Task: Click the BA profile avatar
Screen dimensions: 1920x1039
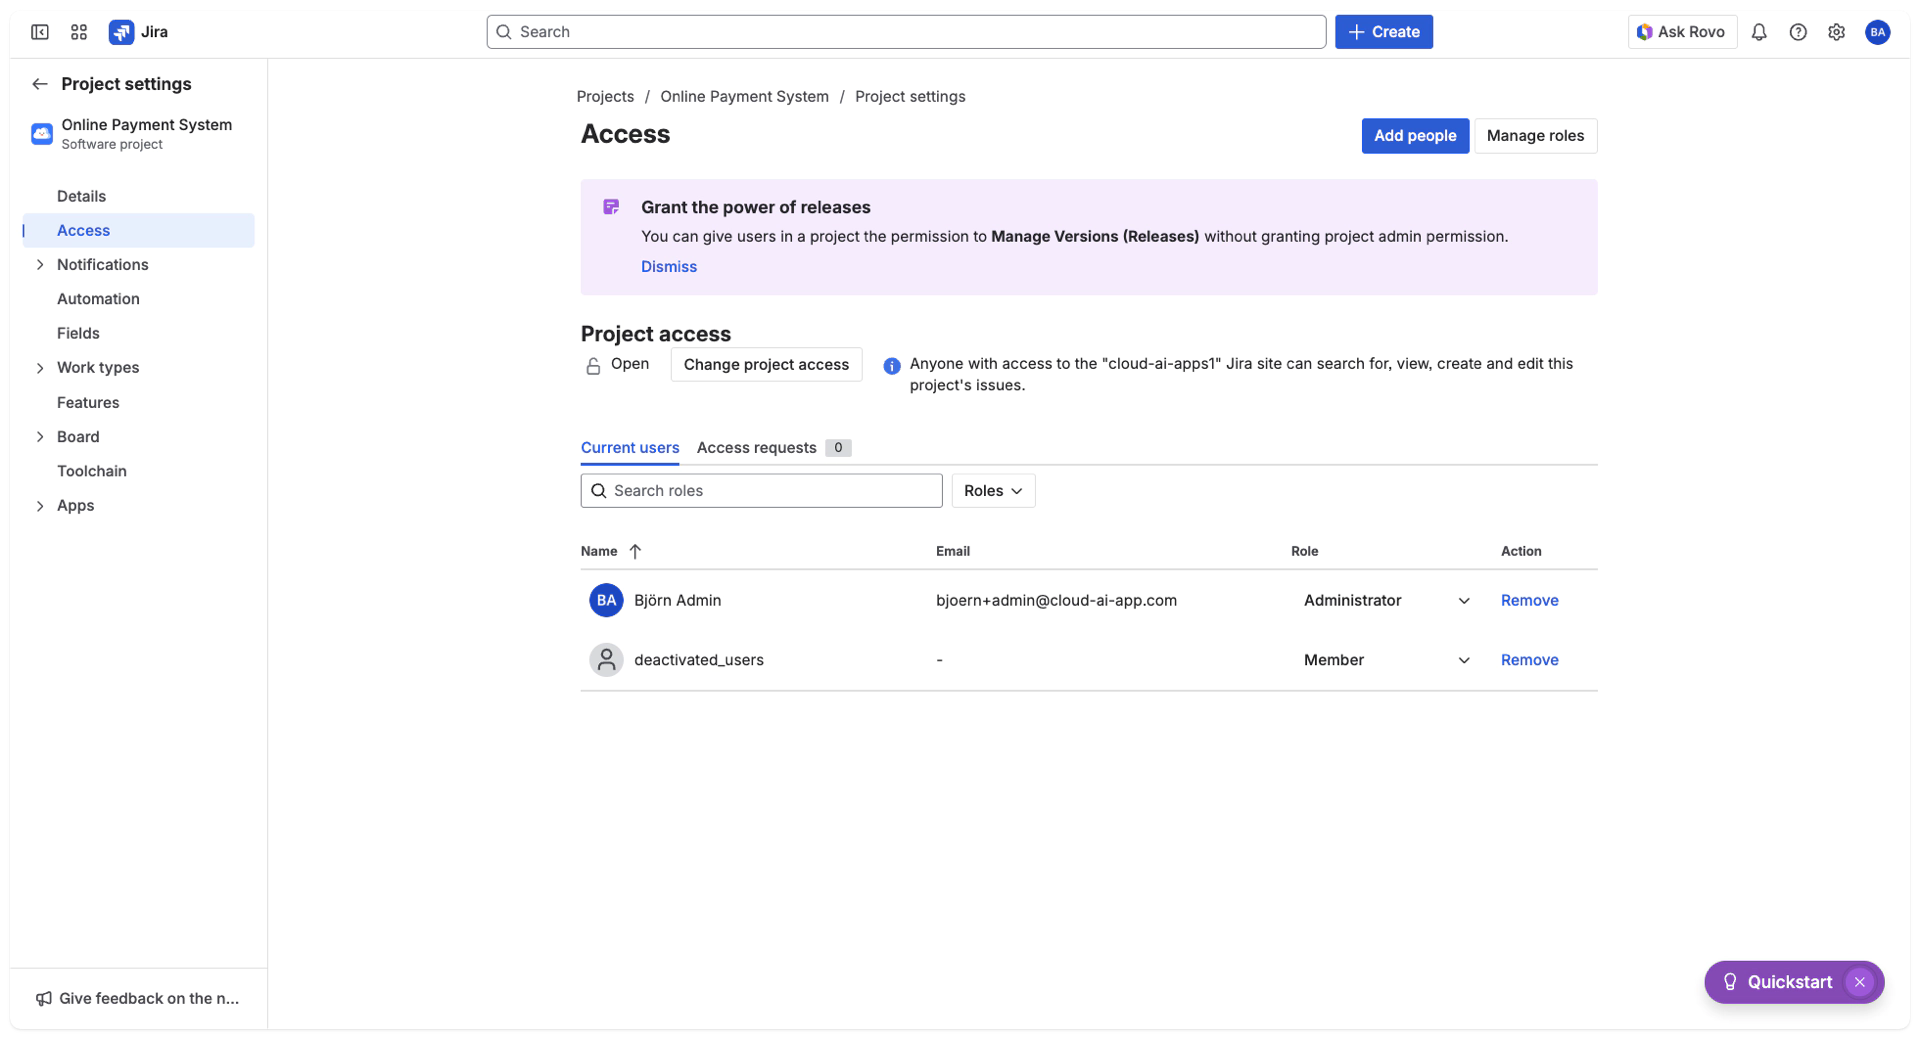Action: point(1876,31)
